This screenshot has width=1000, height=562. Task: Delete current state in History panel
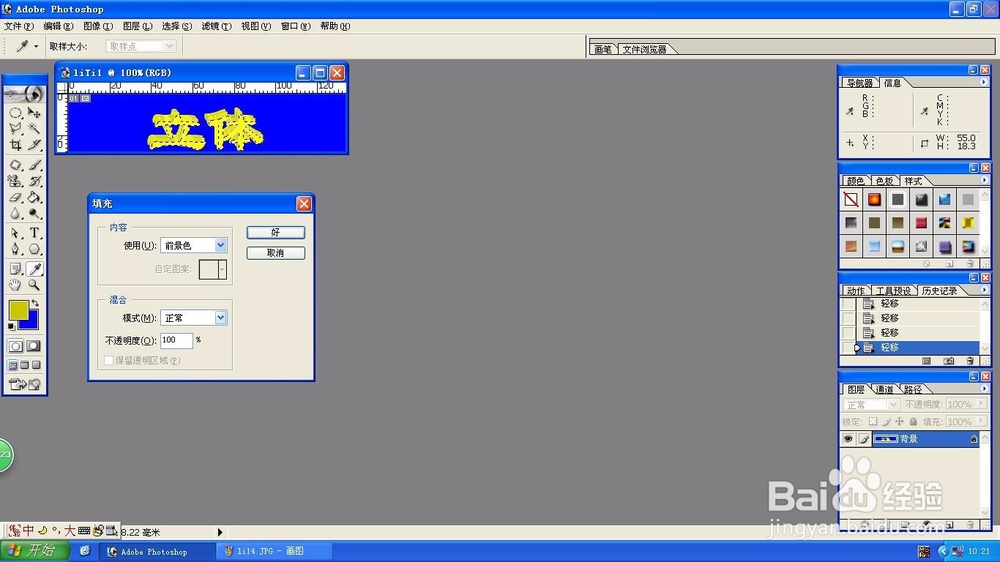coord(970,361)
